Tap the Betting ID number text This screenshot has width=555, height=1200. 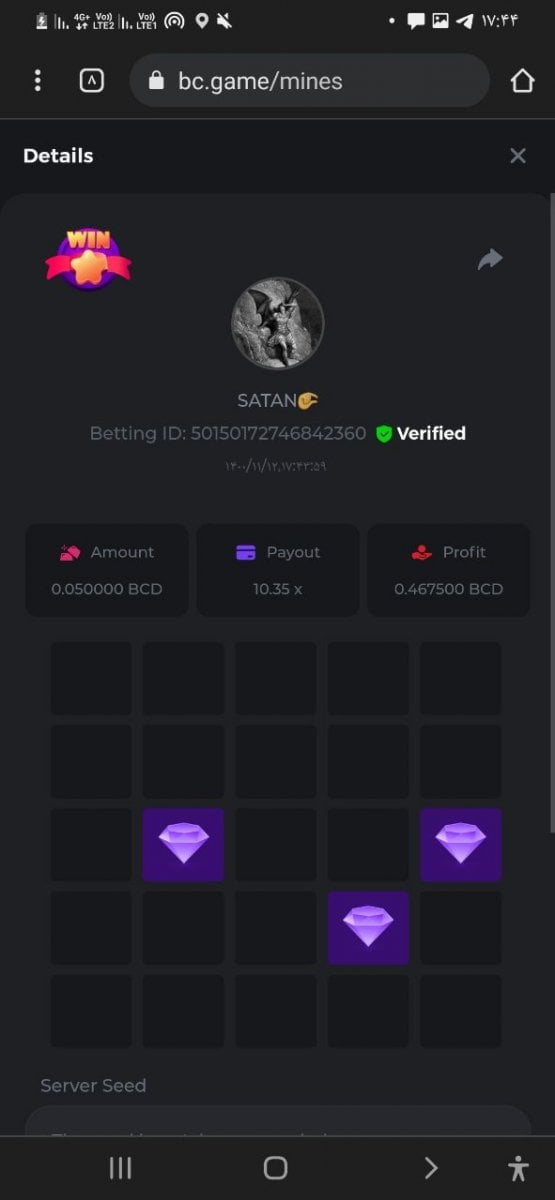pyautogui.click(x=278, y=433)
